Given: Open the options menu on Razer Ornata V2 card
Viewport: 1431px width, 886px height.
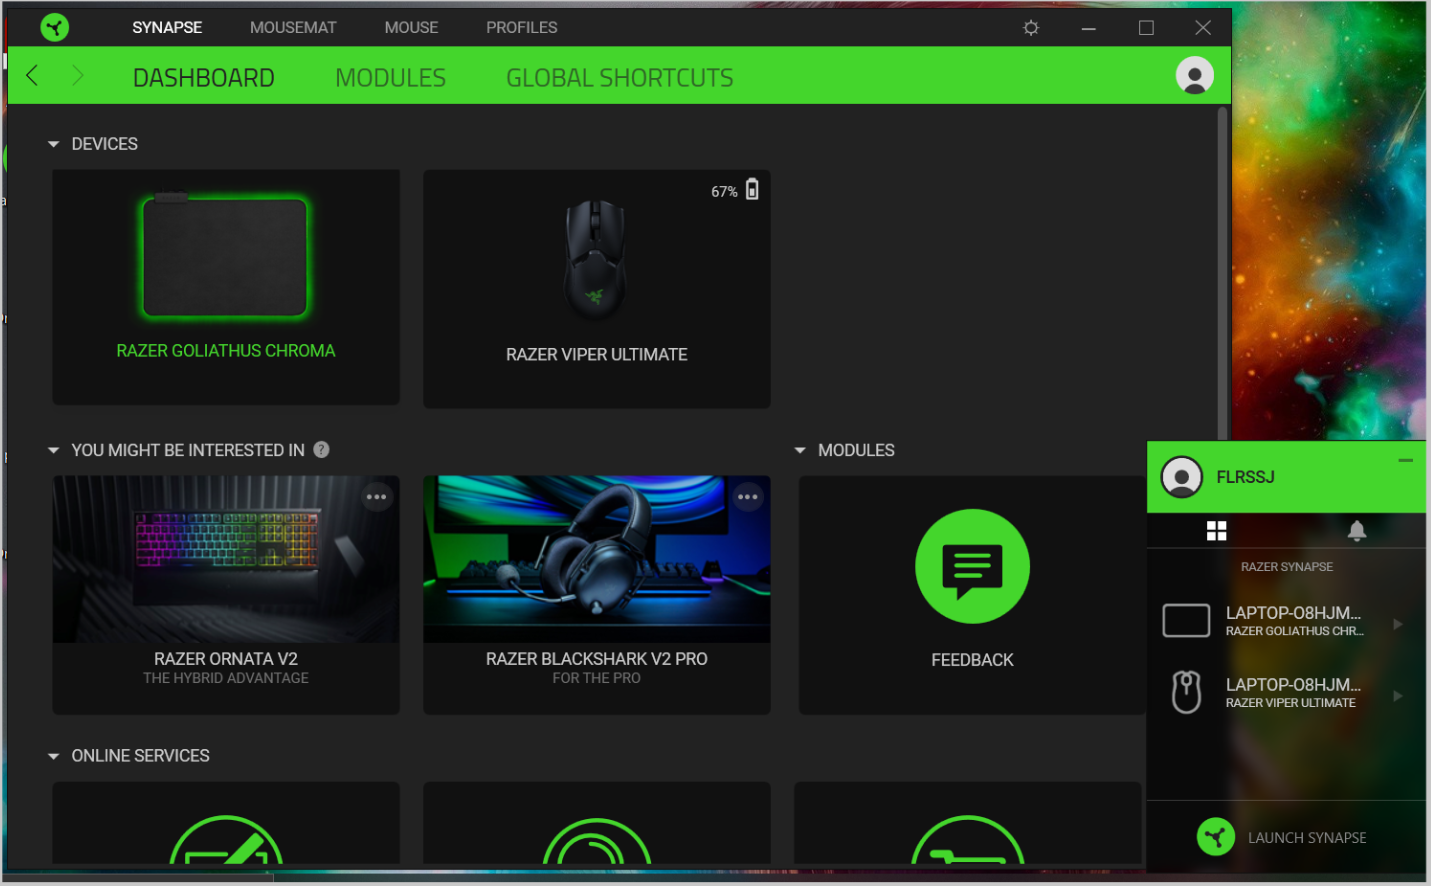Looking at the screenshot, I should pyautogui.click(x=377, y=497).
